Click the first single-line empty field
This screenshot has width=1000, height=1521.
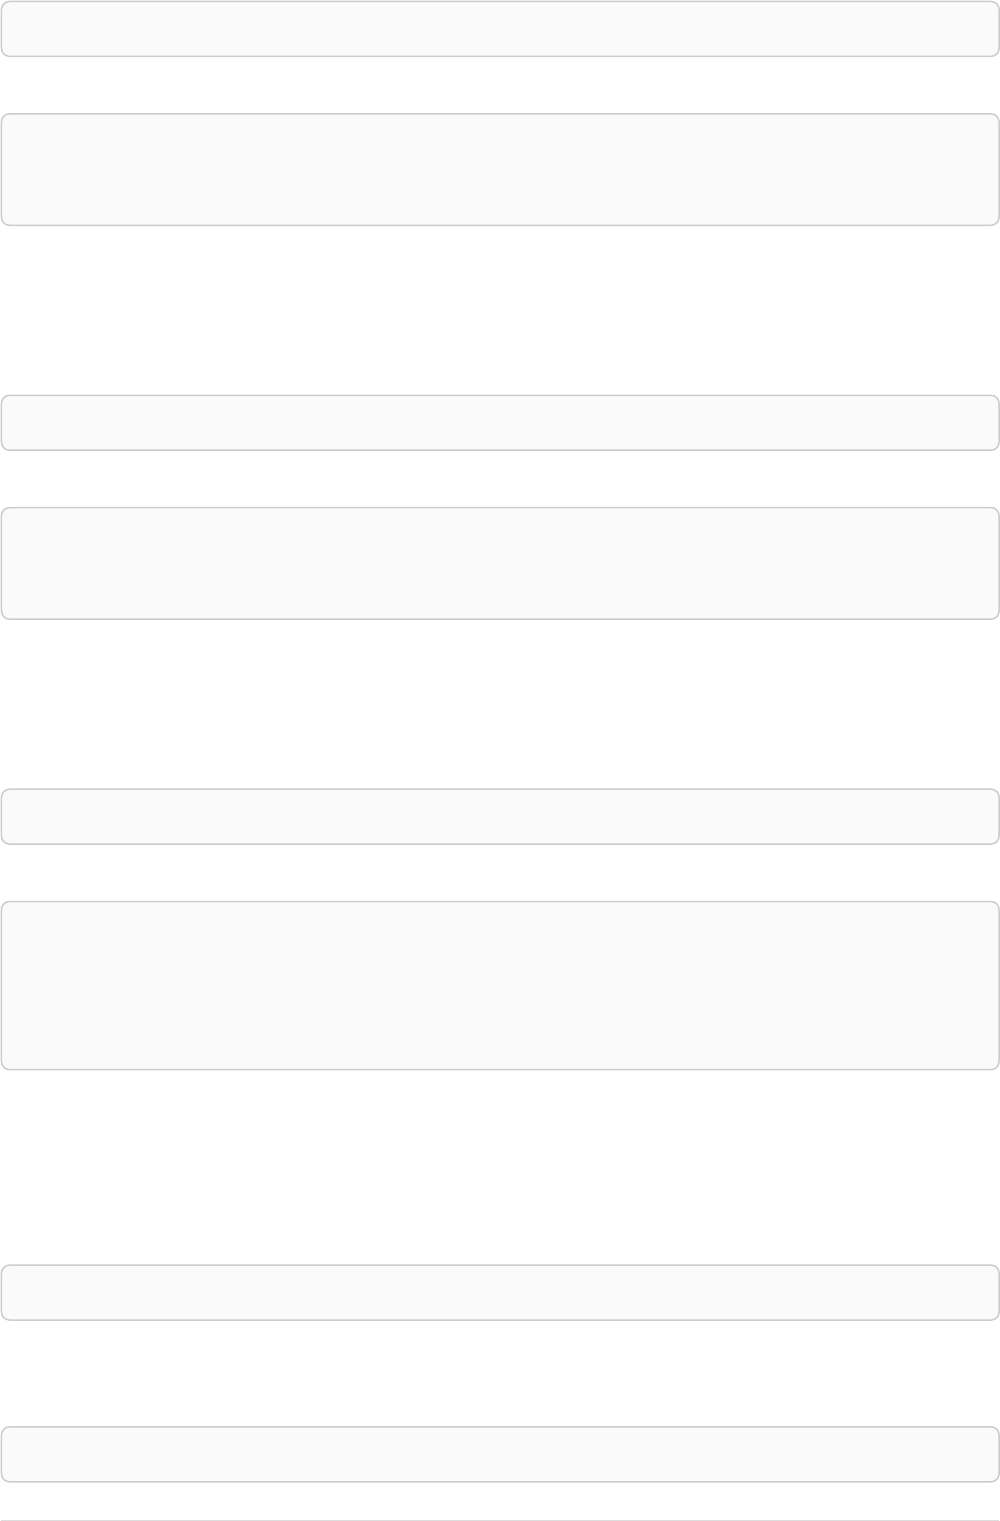pos(500,28)
